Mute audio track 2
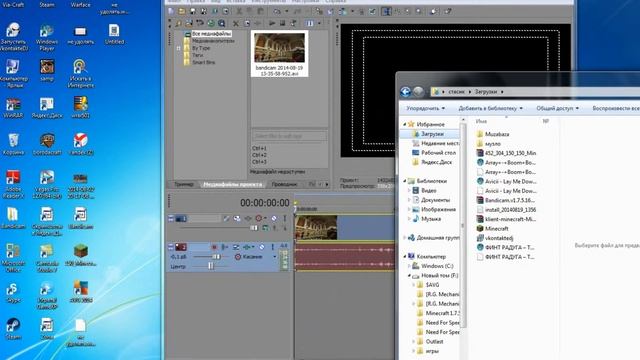 [262, 247]
